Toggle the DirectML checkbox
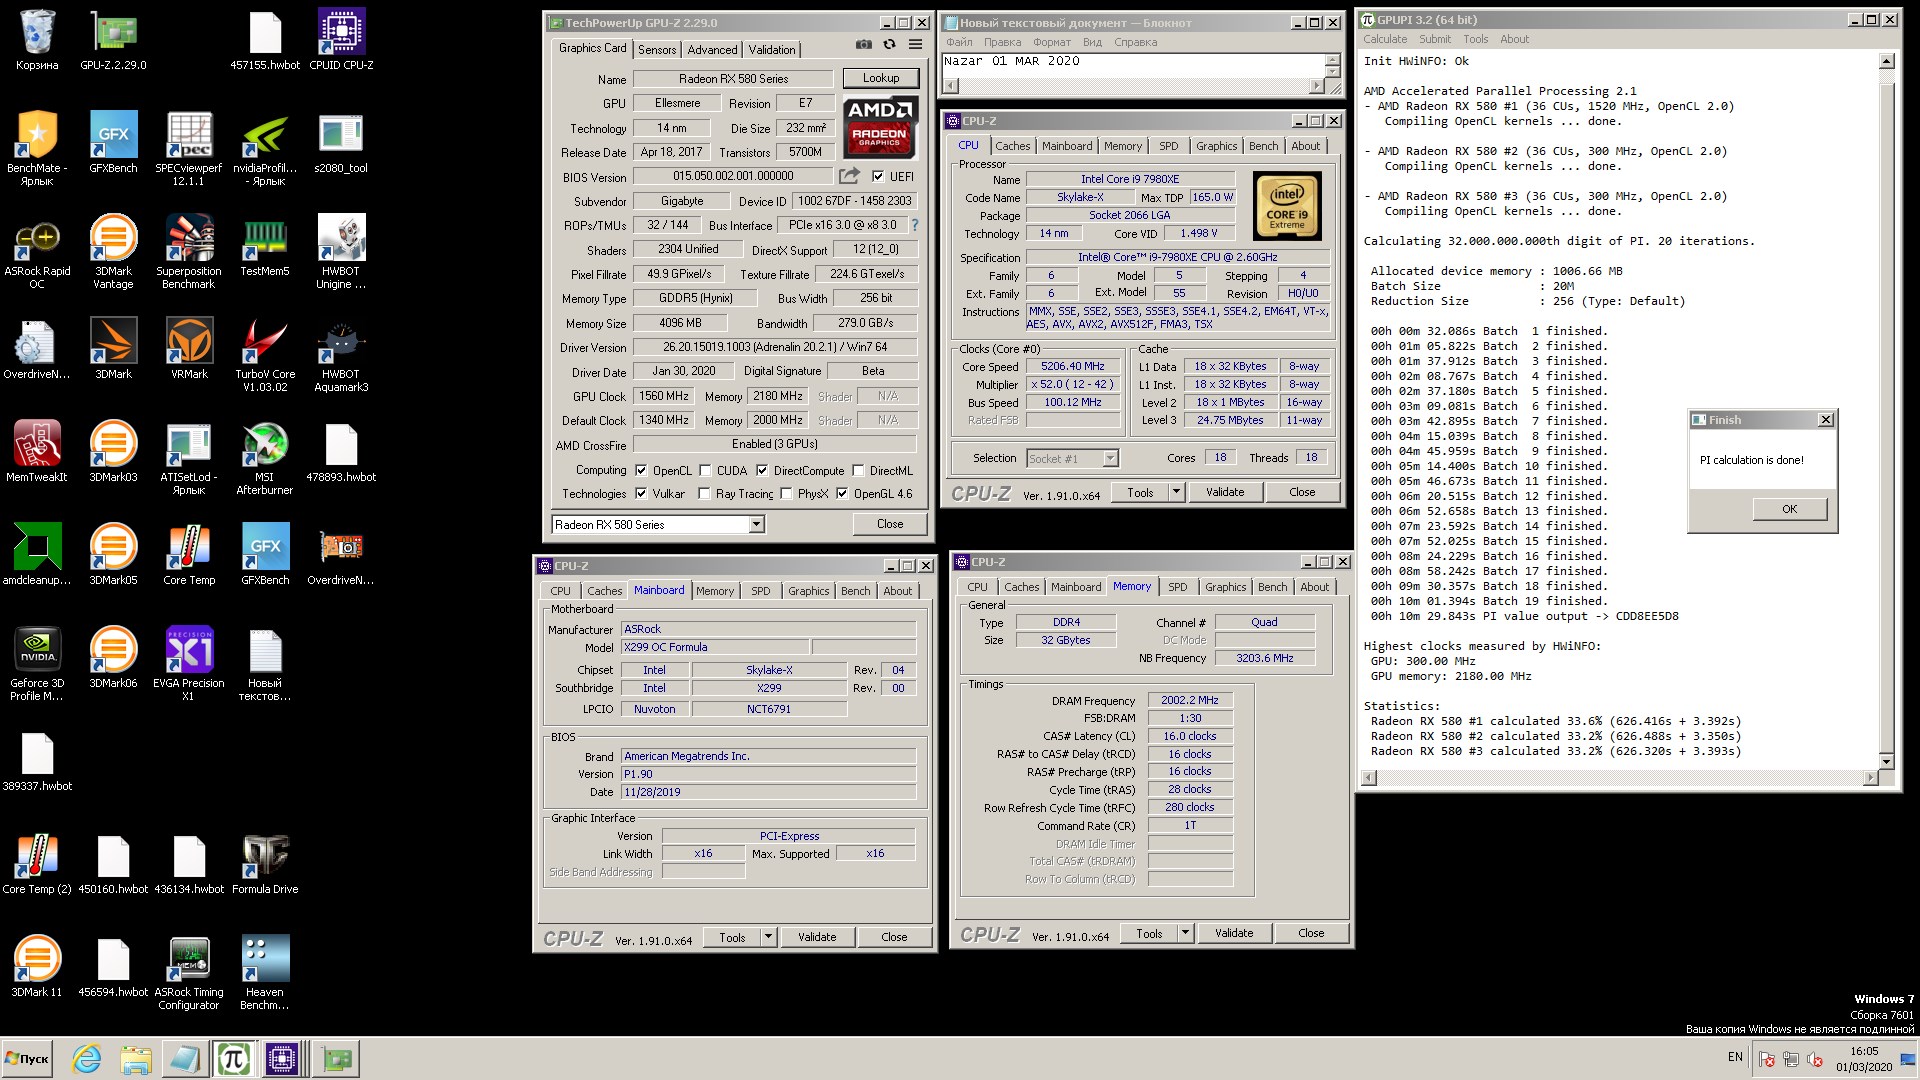1920x1080 pixels. pos(858,470)
